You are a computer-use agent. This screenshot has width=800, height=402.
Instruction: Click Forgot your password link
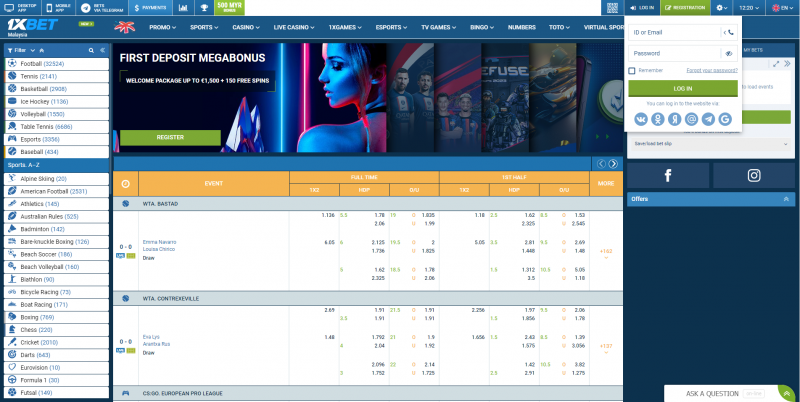[712, 70]
